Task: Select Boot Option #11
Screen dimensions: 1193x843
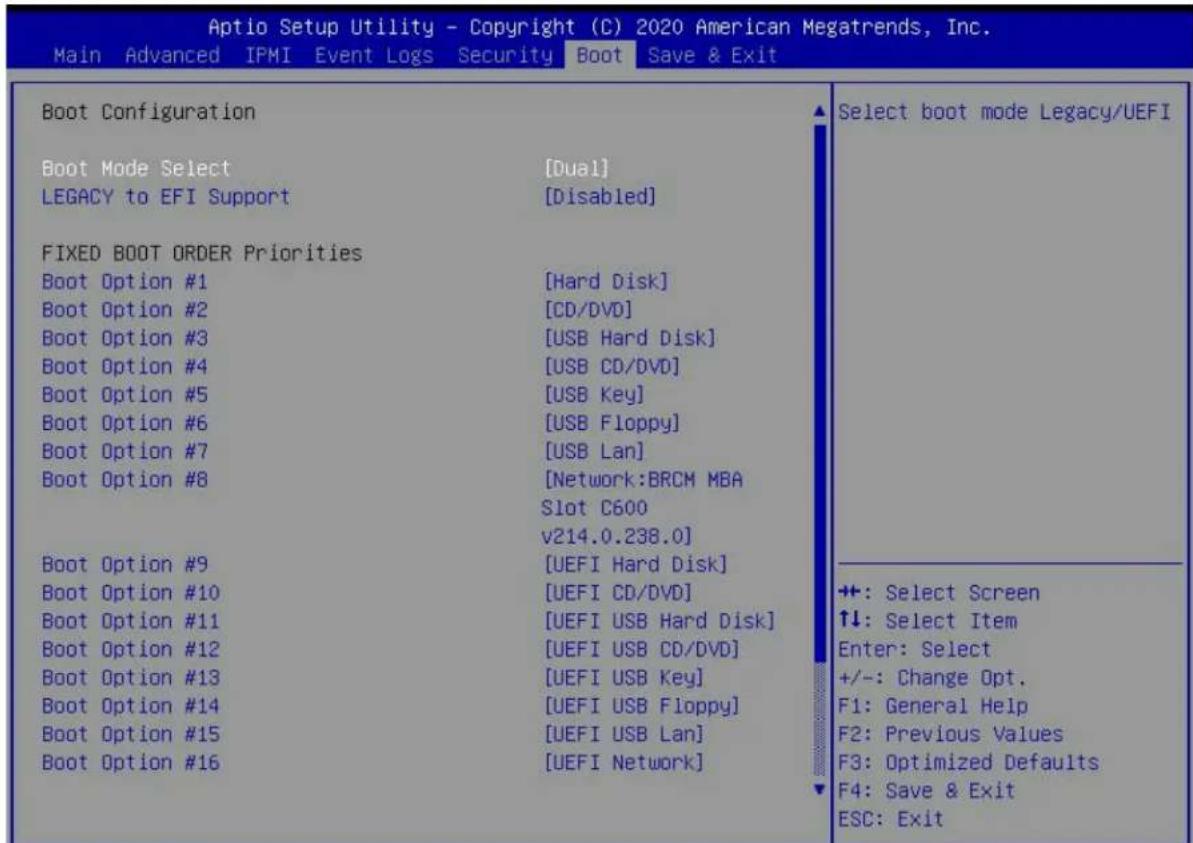Action: (x=130, y=622)
